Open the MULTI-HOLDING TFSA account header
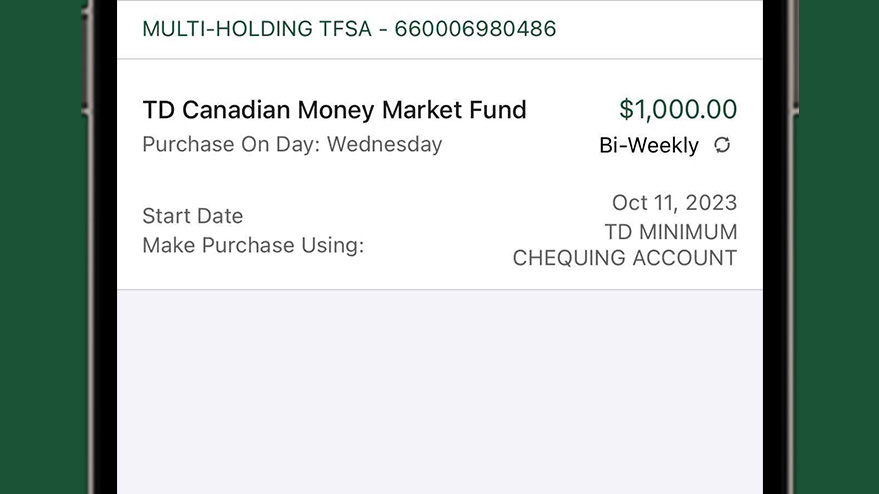The height and width of the screenshot is (494, 879). (440, 29)
